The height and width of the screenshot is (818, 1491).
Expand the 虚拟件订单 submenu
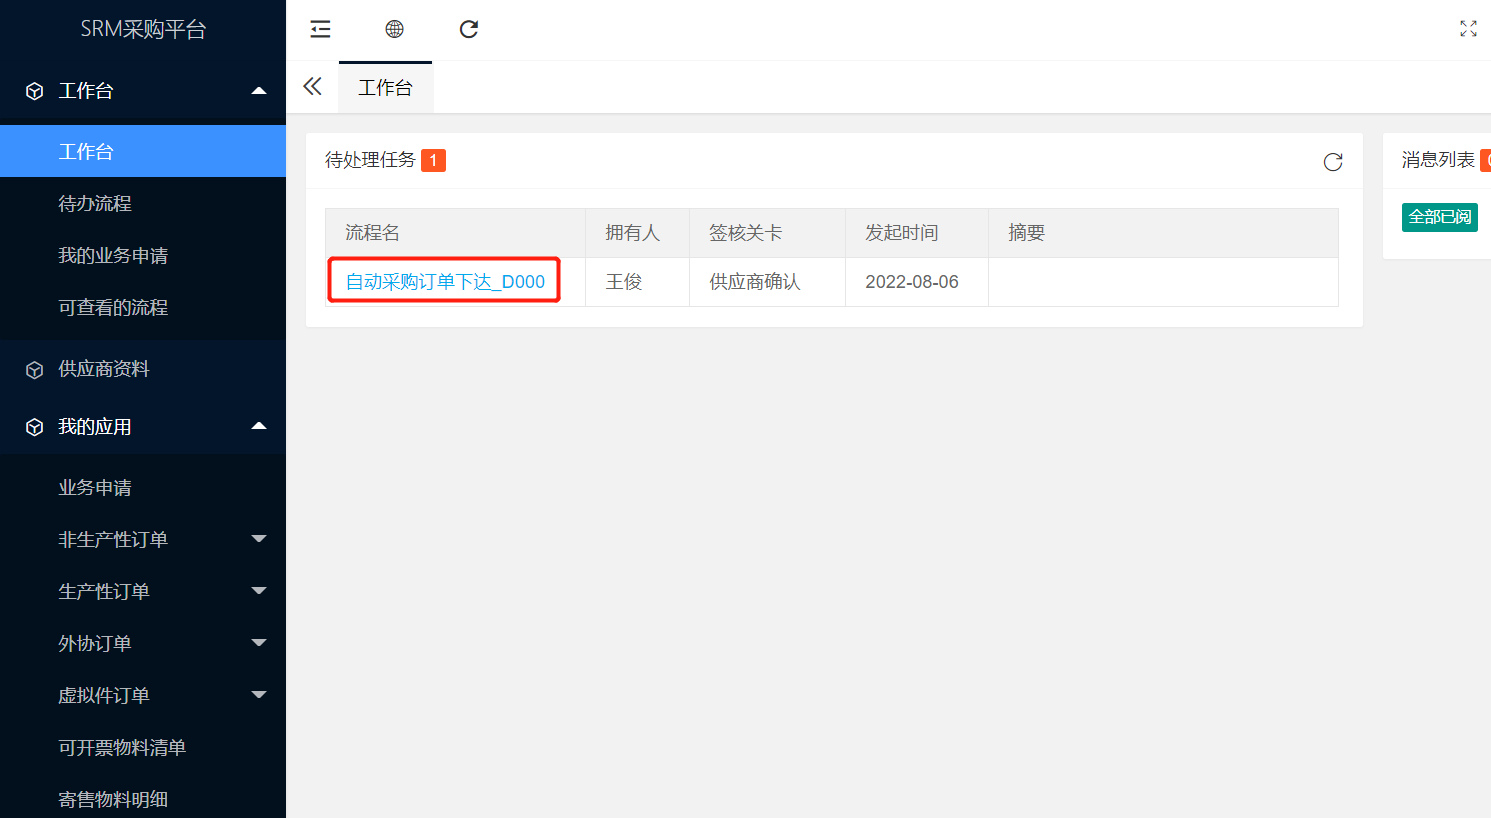[259, 695]
